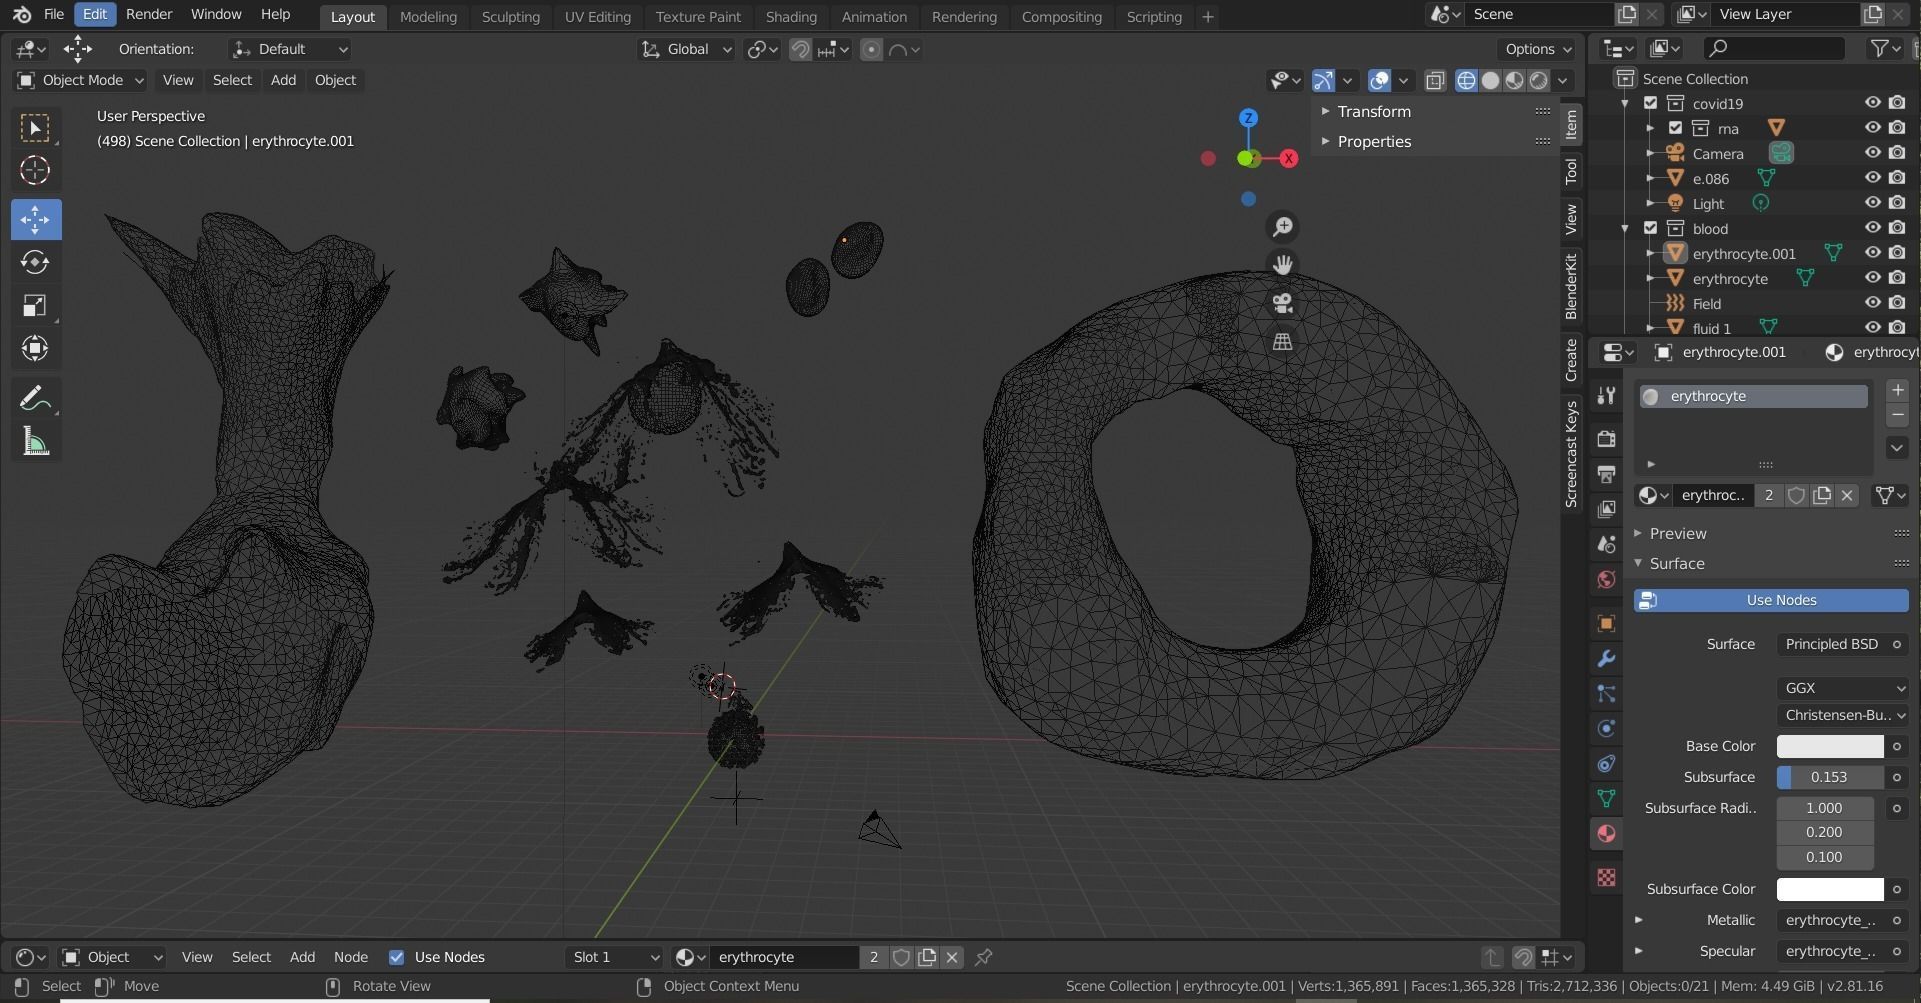Open the Output properties printer tab

coord(1606,474)
